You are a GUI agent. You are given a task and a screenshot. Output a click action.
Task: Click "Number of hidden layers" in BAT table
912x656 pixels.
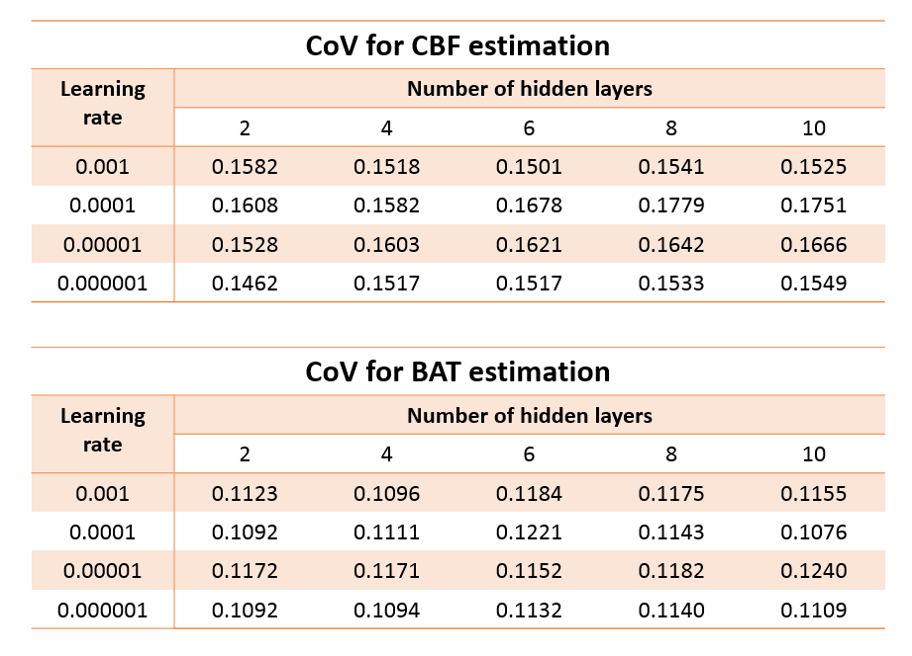[529, 415]
